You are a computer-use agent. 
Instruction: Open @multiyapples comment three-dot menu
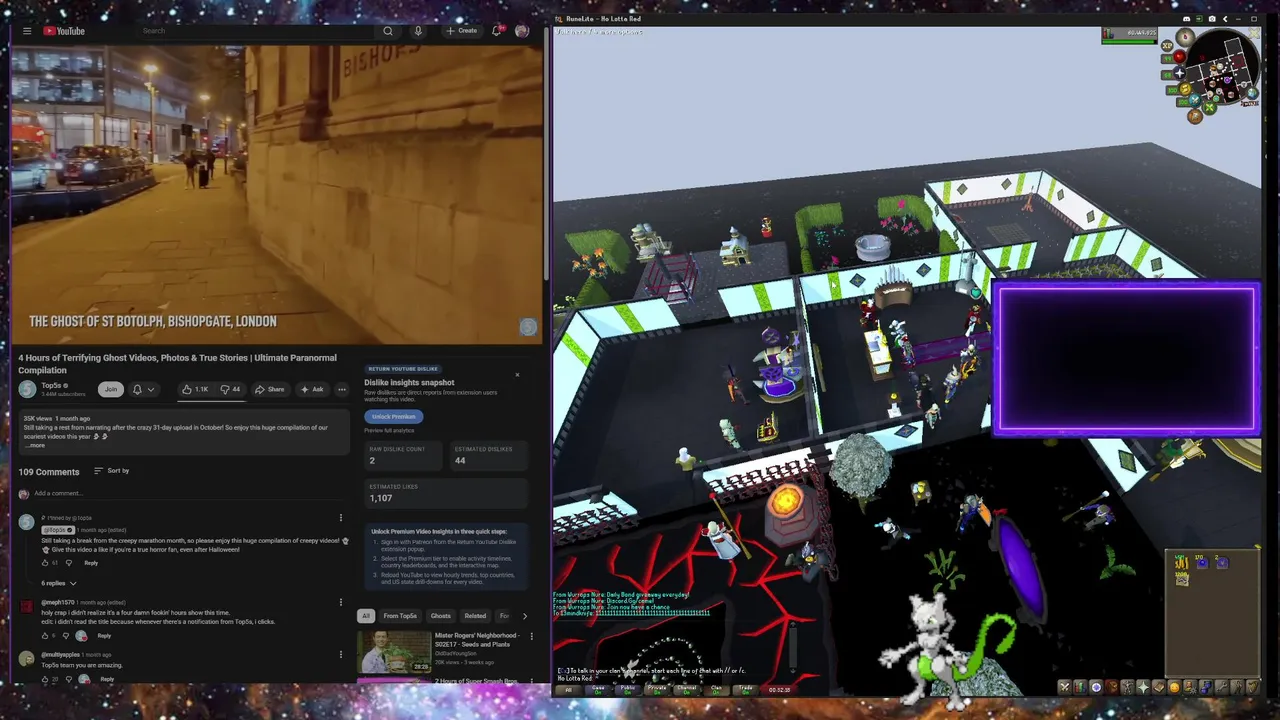click(341, 655)
